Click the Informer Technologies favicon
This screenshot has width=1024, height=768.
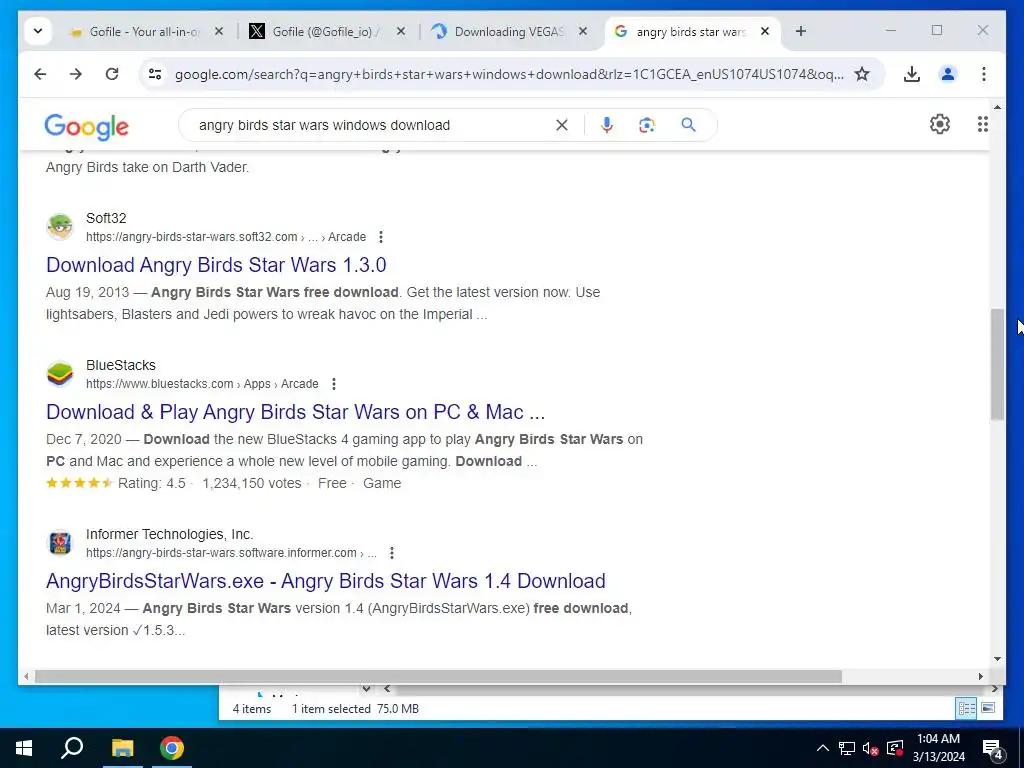[x=60, y=543]
